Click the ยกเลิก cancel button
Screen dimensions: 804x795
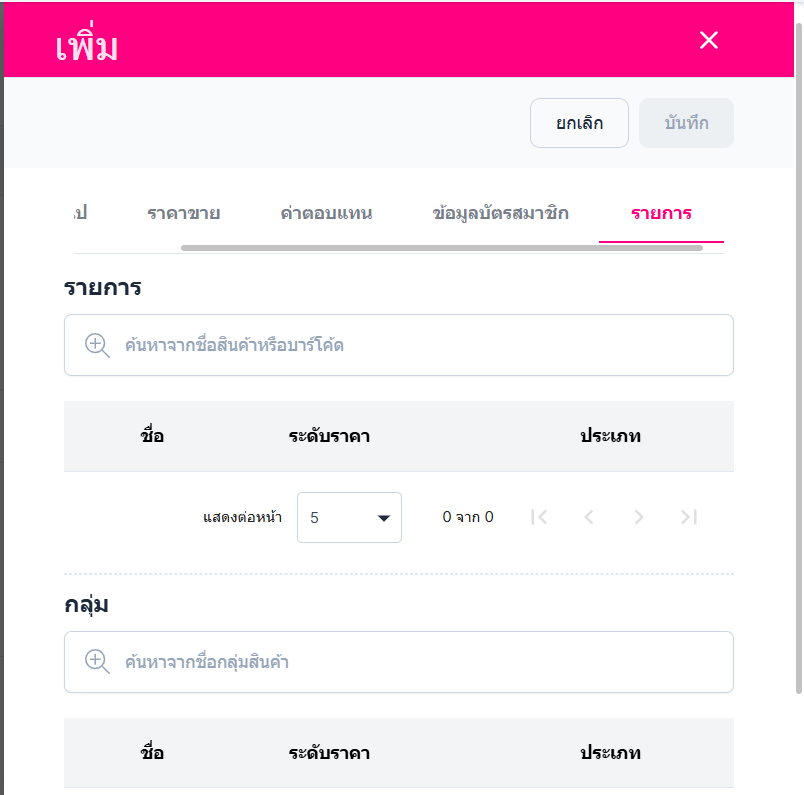[x=579, y=123]
